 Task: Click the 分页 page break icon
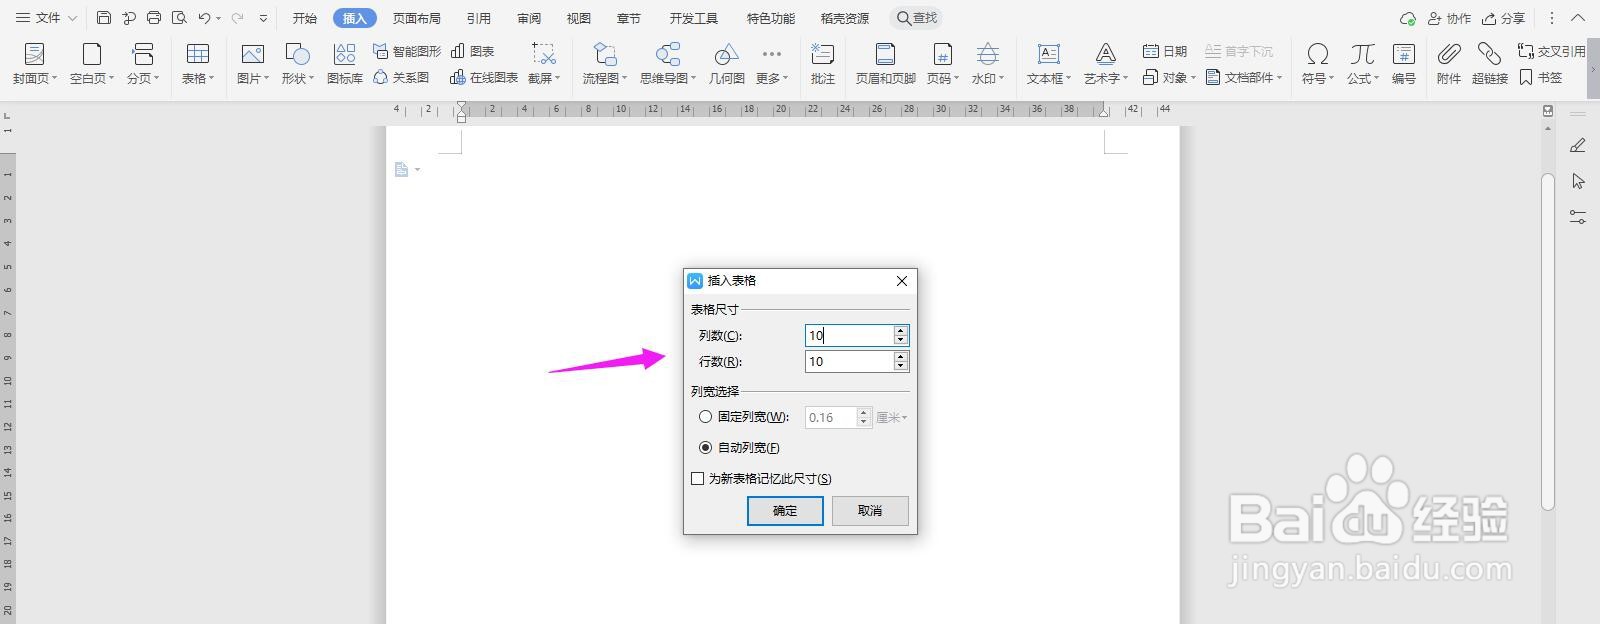(x=143, y=54)
